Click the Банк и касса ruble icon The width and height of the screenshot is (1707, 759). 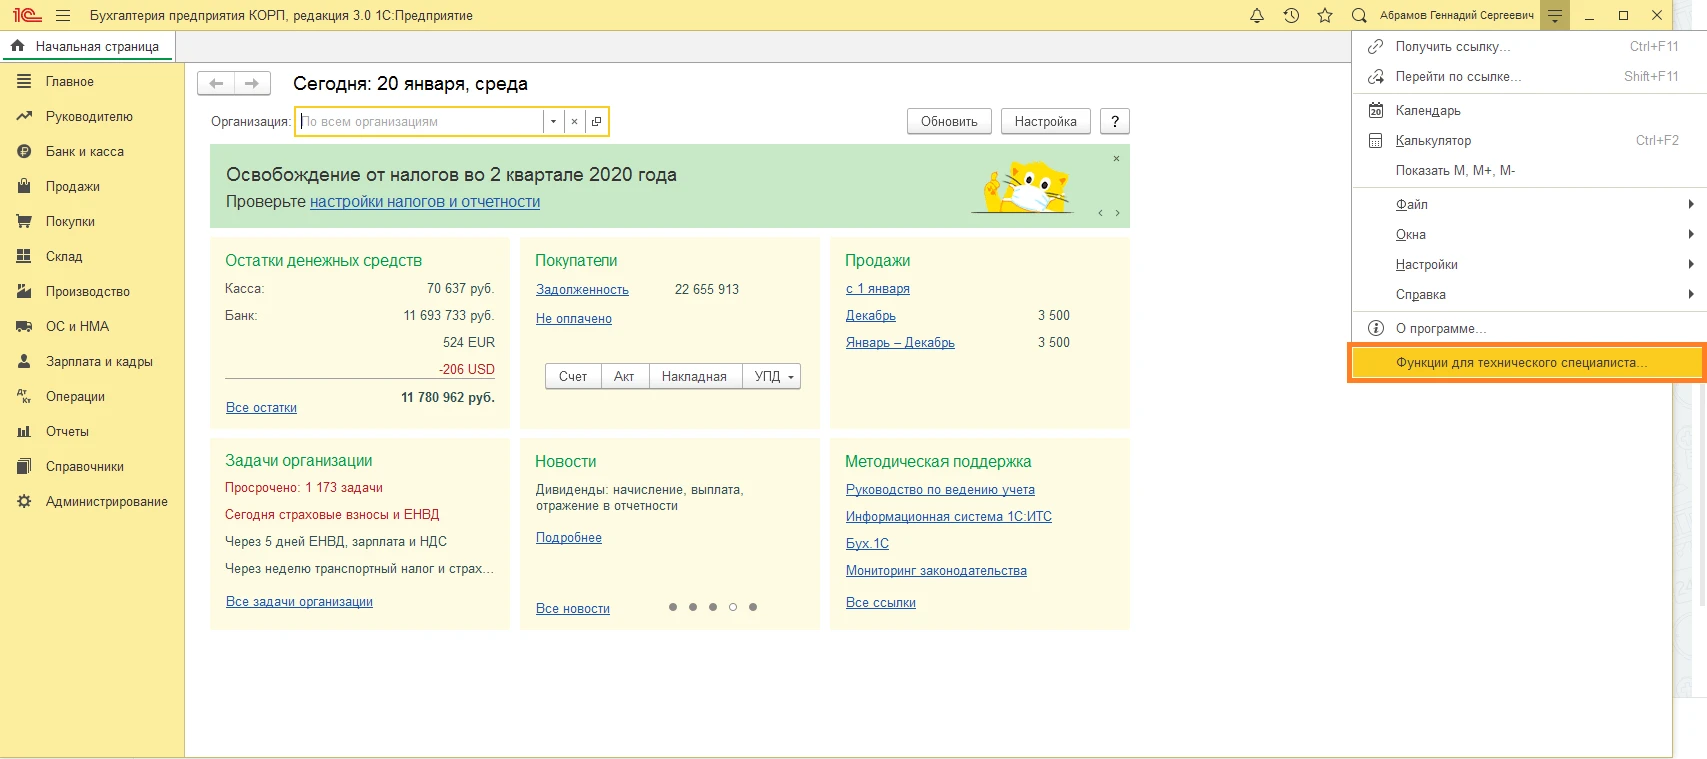pos(24,152)
